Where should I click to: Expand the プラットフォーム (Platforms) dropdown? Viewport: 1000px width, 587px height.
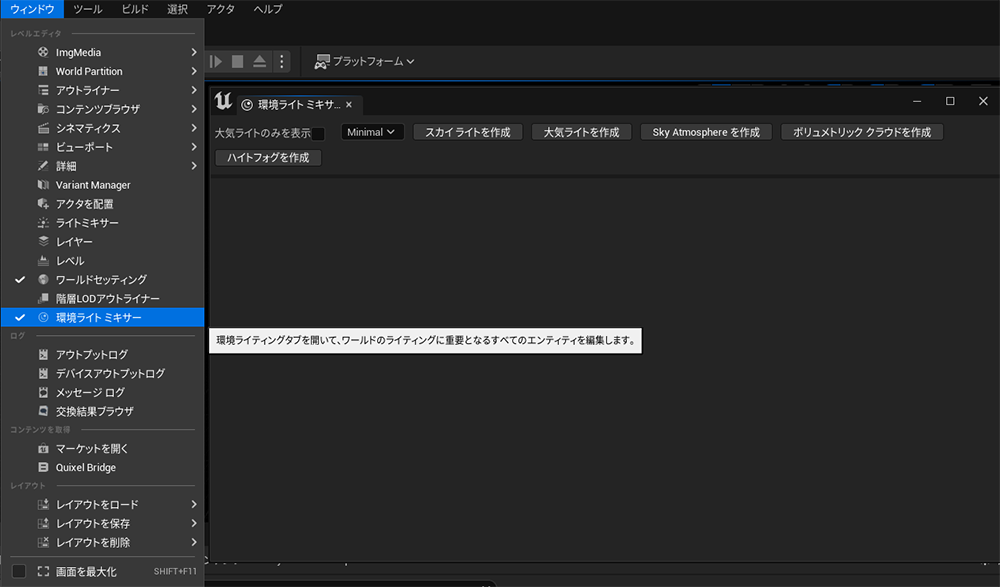365,62
